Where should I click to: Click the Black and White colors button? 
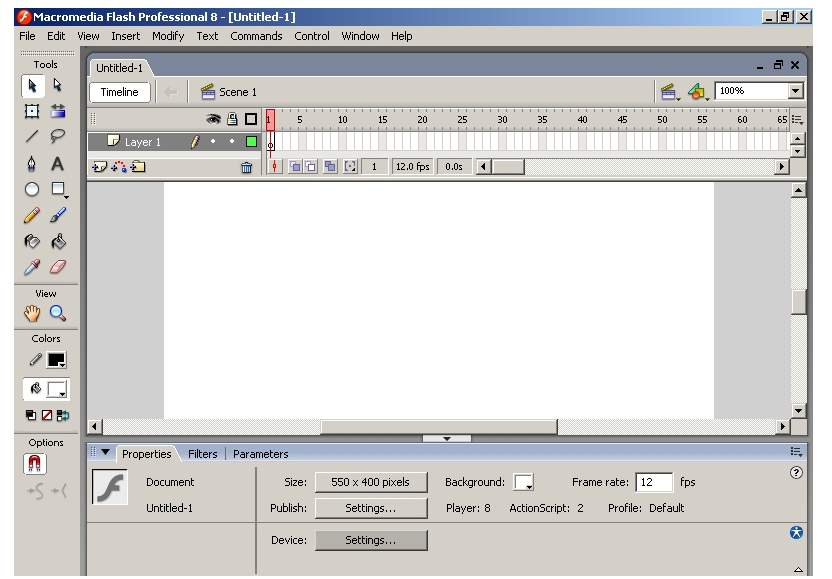pos(31,415)
